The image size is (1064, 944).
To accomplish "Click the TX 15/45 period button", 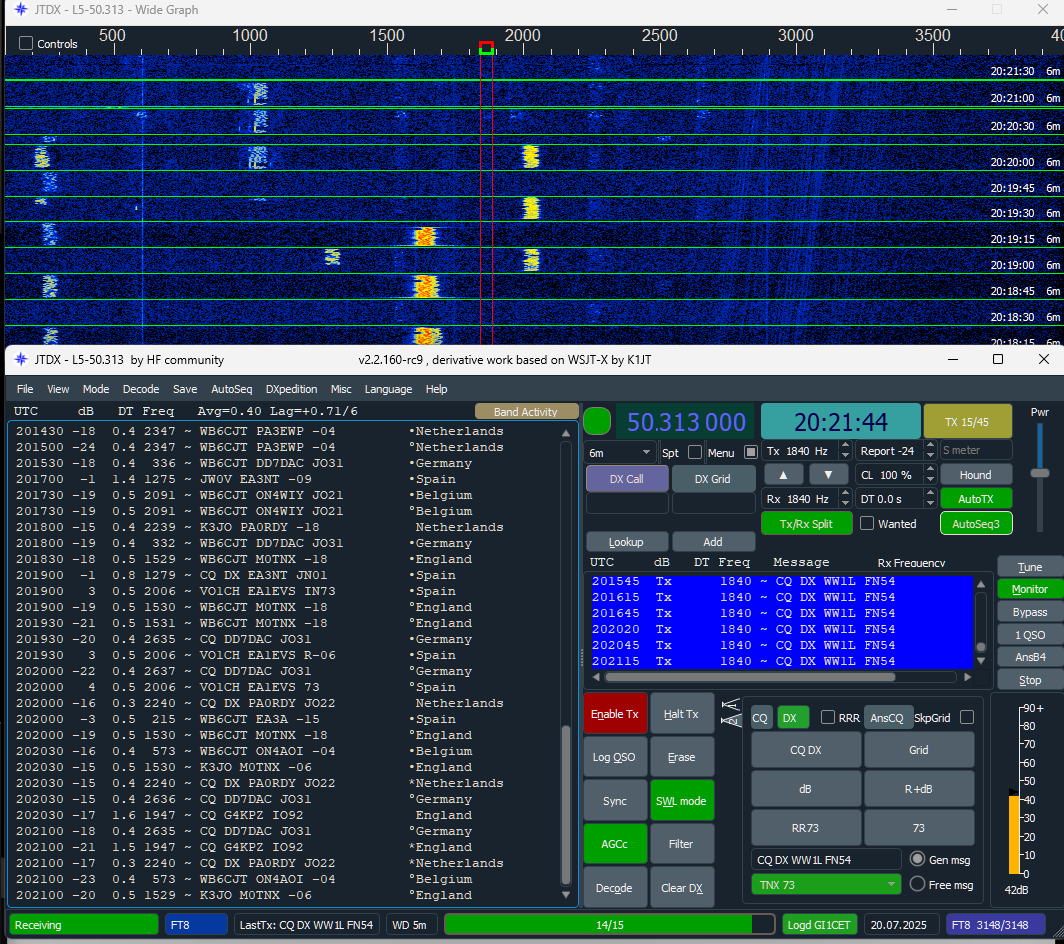I will pyautogui.click(x=967, y=421).
